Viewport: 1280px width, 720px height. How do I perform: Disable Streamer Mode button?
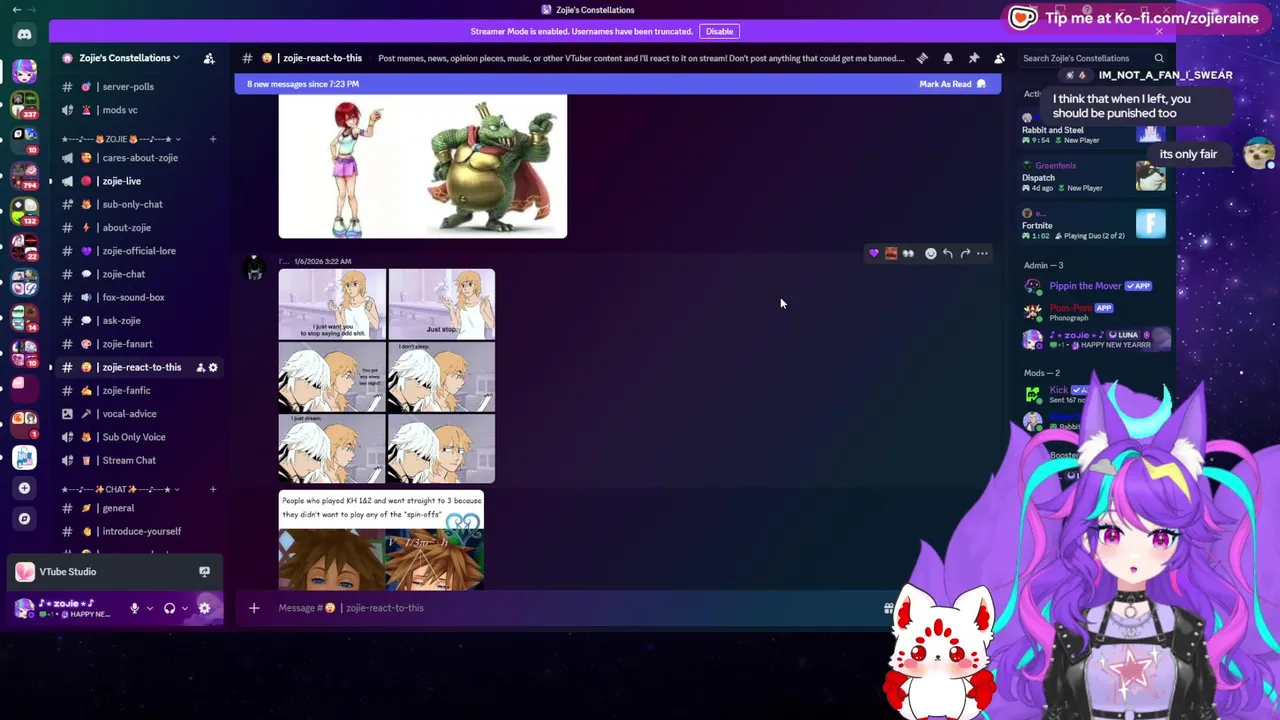[719, 31]
